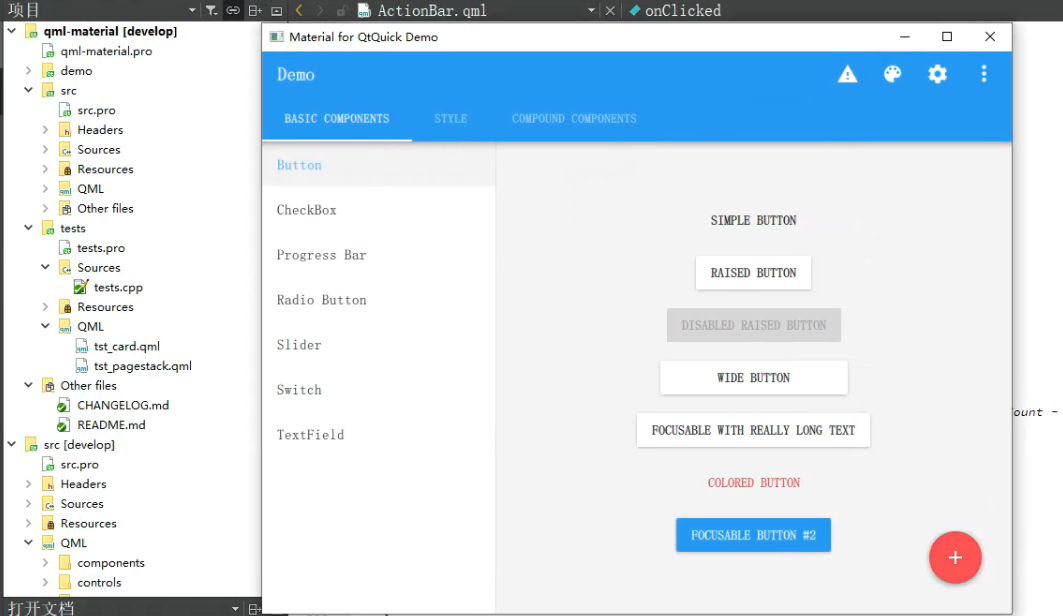
Task: Expand Headers under the src project
Action: coord(44,129)
